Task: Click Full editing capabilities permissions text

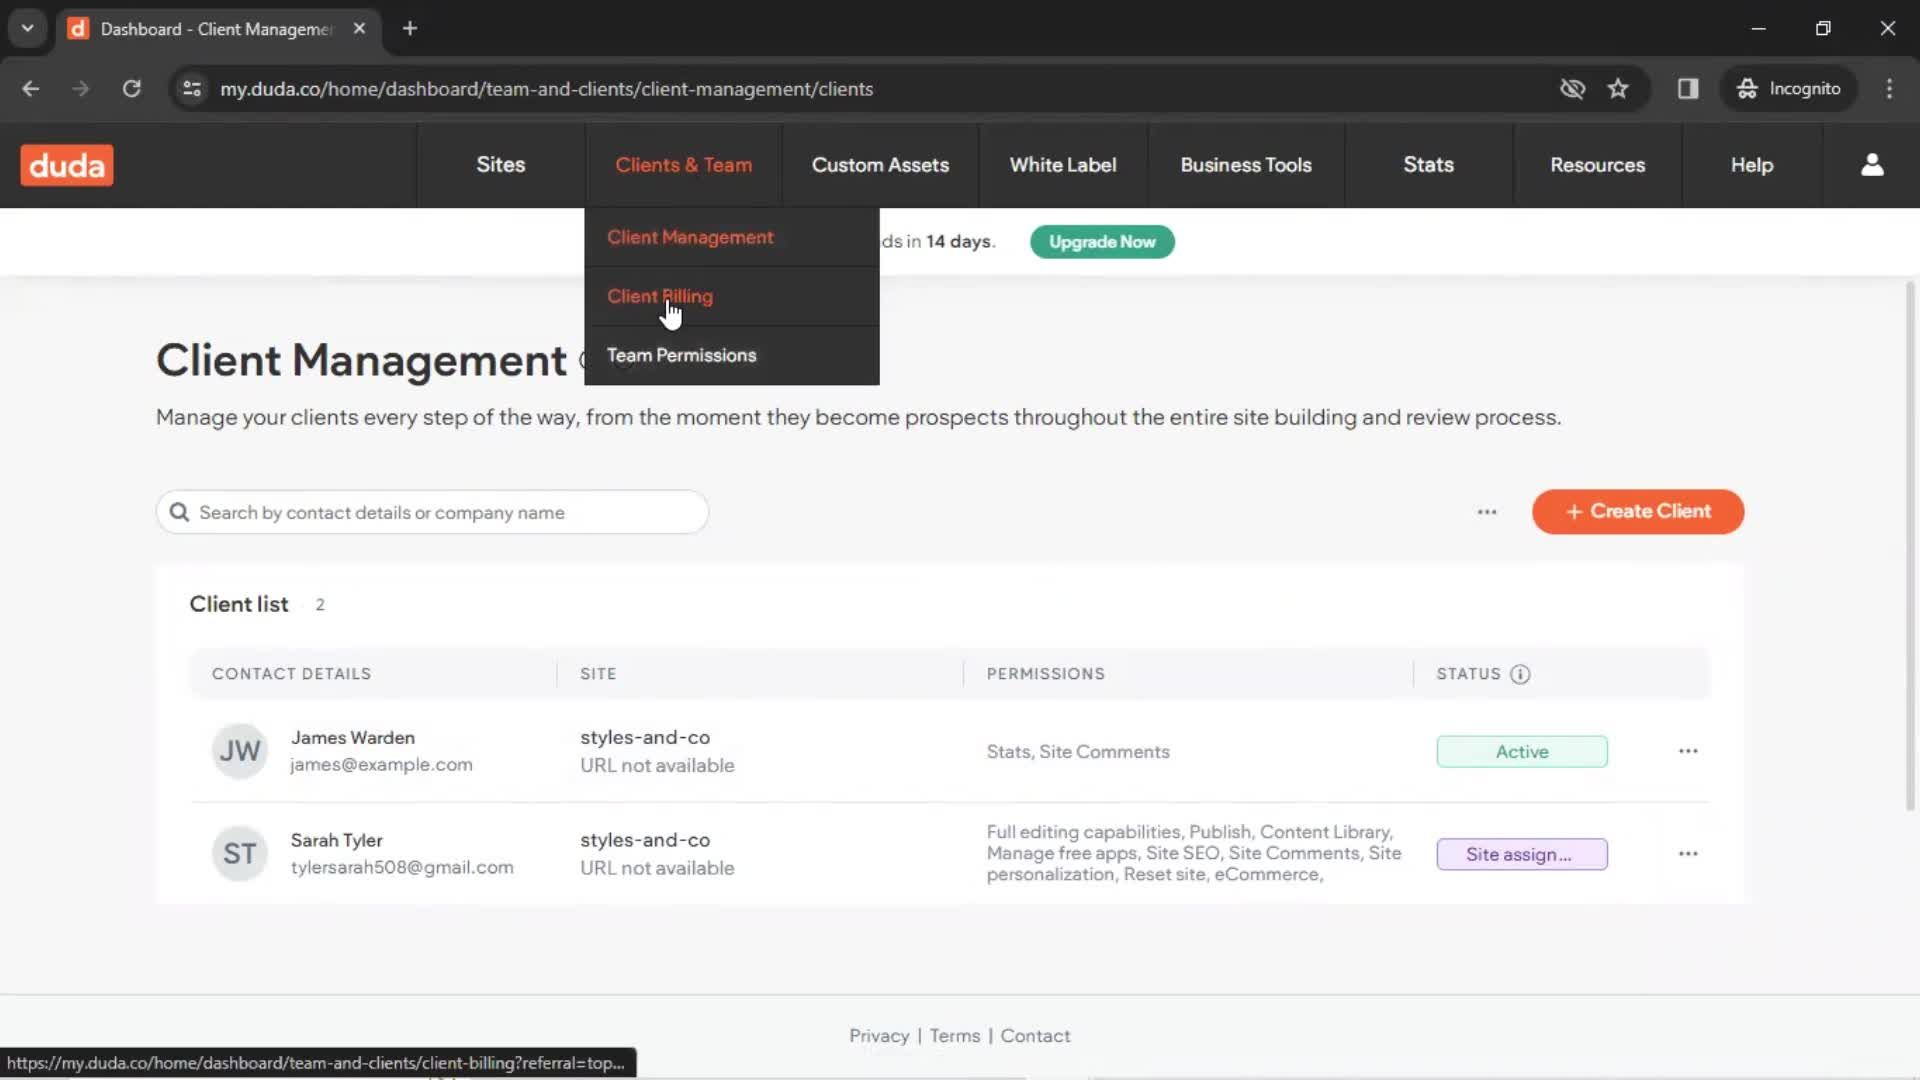Action: (1194, 853)
